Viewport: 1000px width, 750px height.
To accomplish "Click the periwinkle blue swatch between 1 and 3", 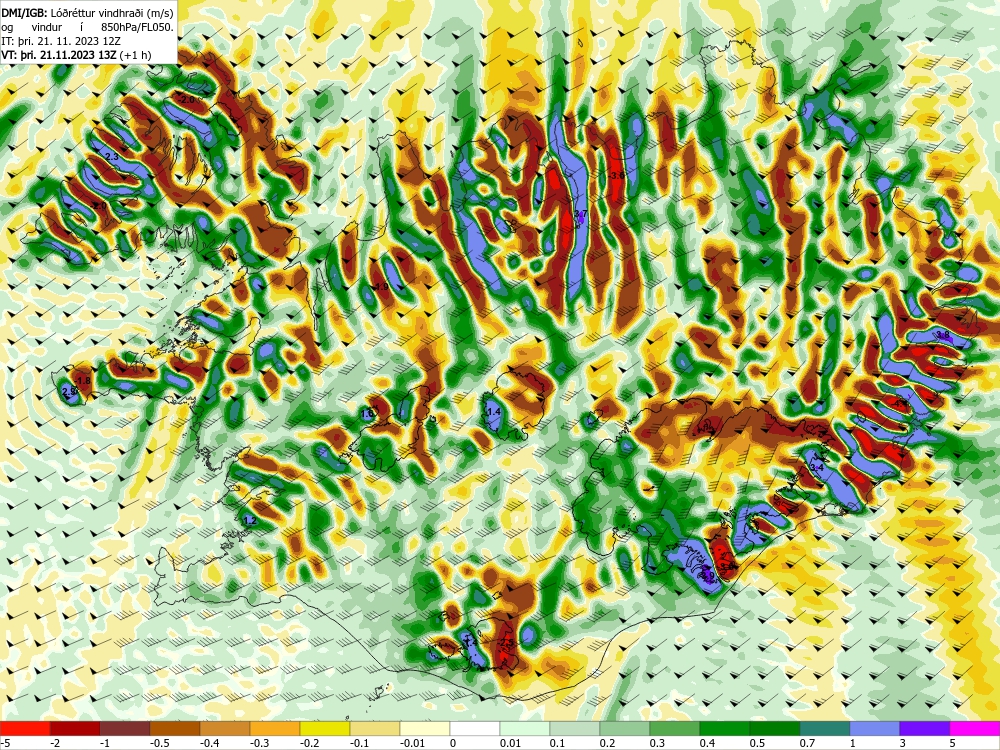I will [x=875, y=728].
